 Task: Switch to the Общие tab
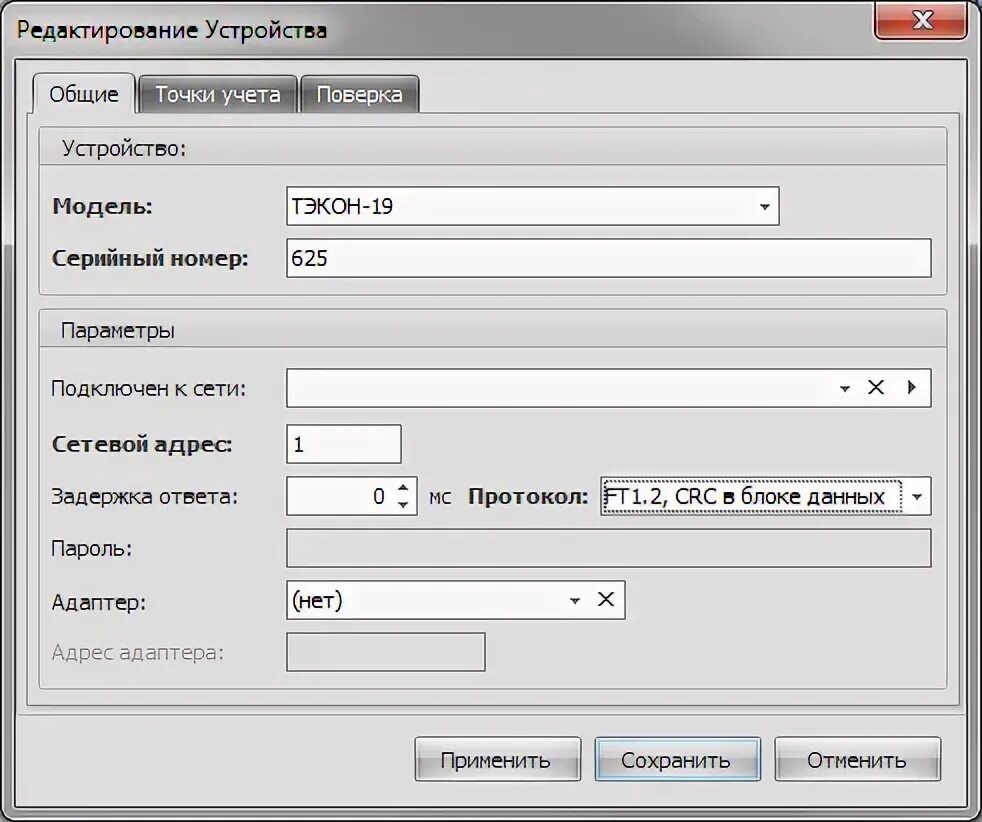pos(83,94)
